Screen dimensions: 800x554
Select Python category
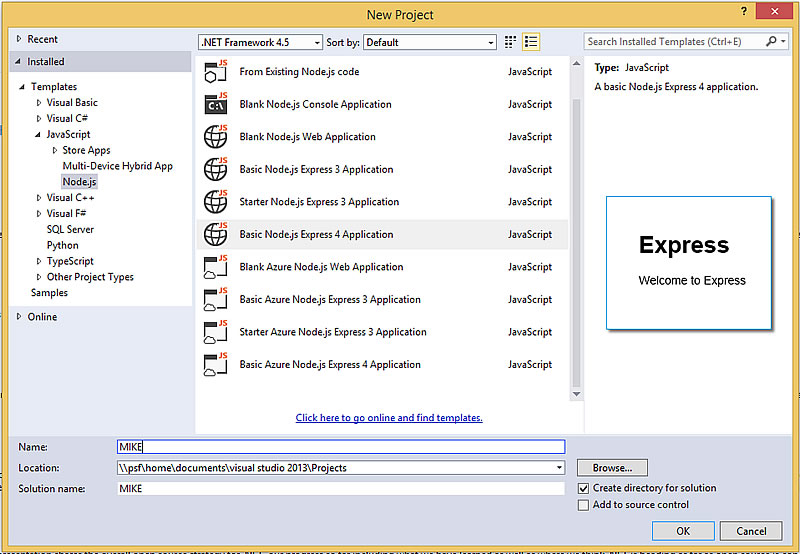point(63,245)
